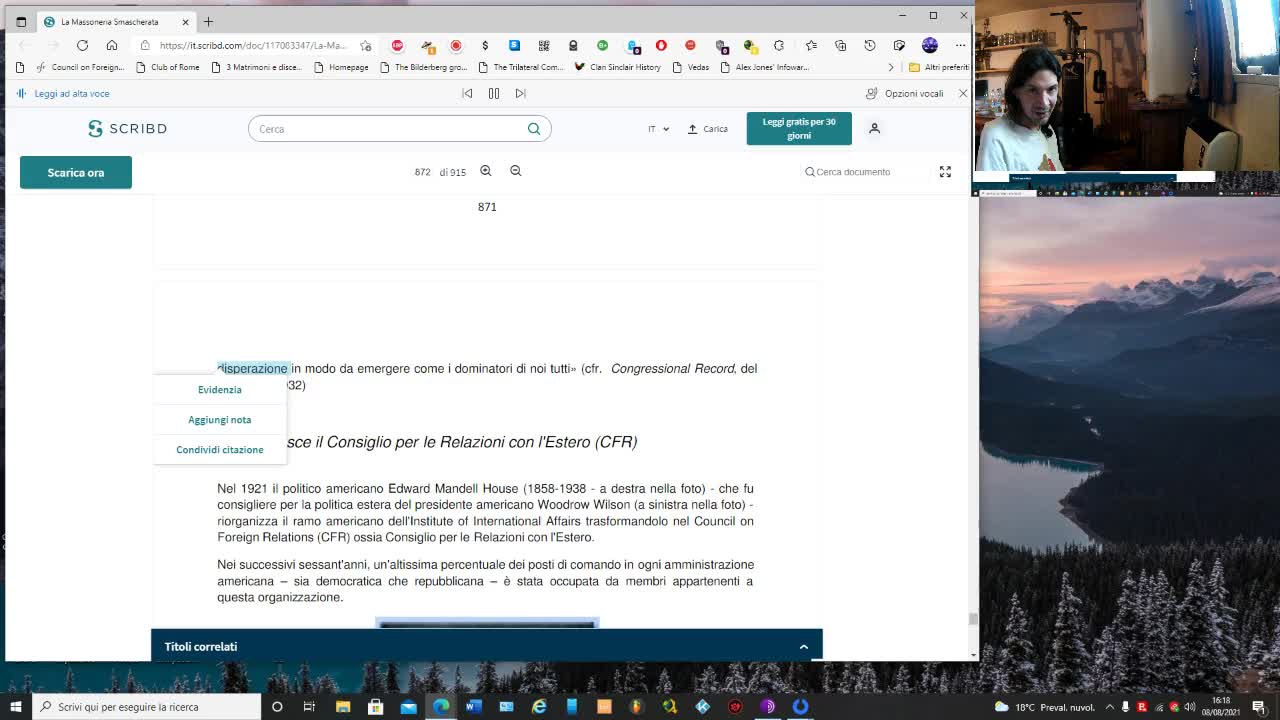Open the red Opera-style extension icon

pos(661,45)
